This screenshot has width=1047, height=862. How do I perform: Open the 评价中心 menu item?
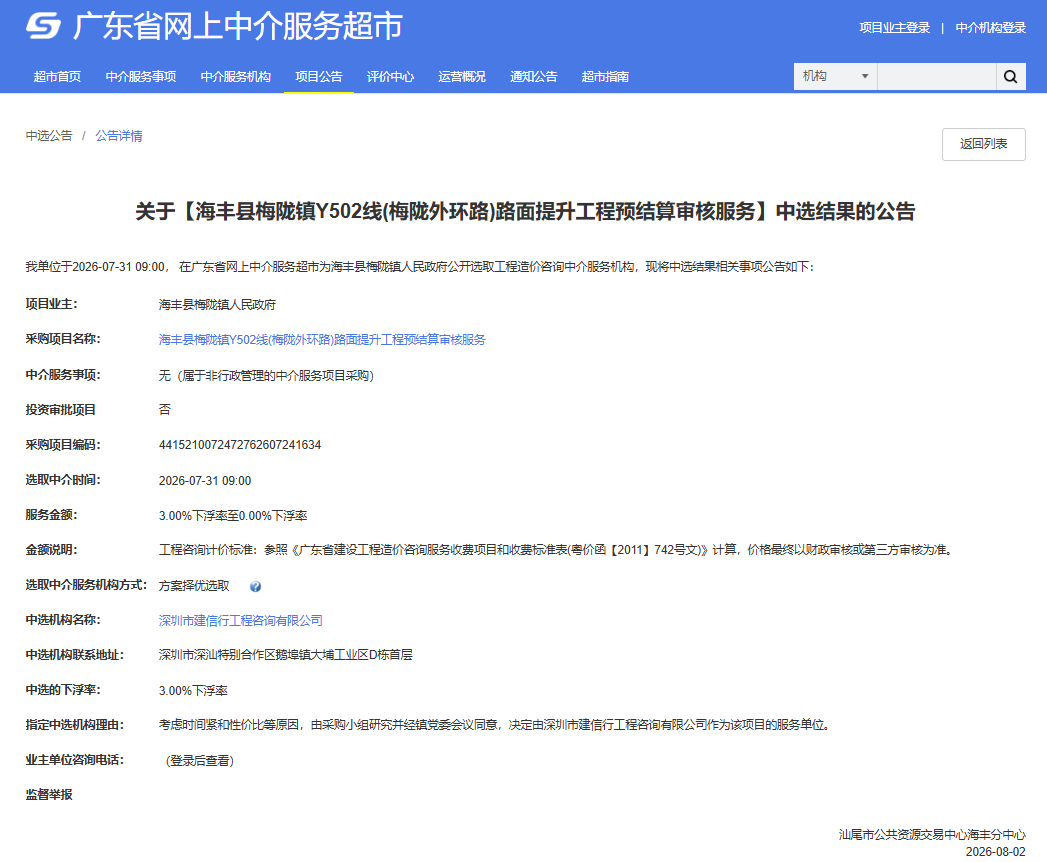pyautogui.click(x=391, y=77)
